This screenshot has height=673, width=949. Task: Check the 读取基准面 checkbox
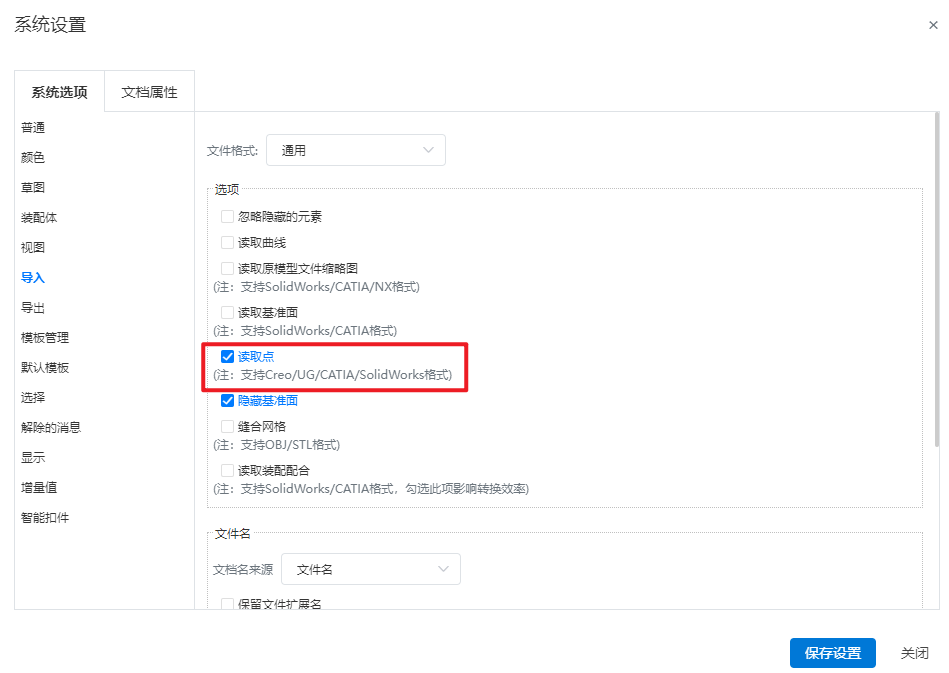(x=228, y=312)
